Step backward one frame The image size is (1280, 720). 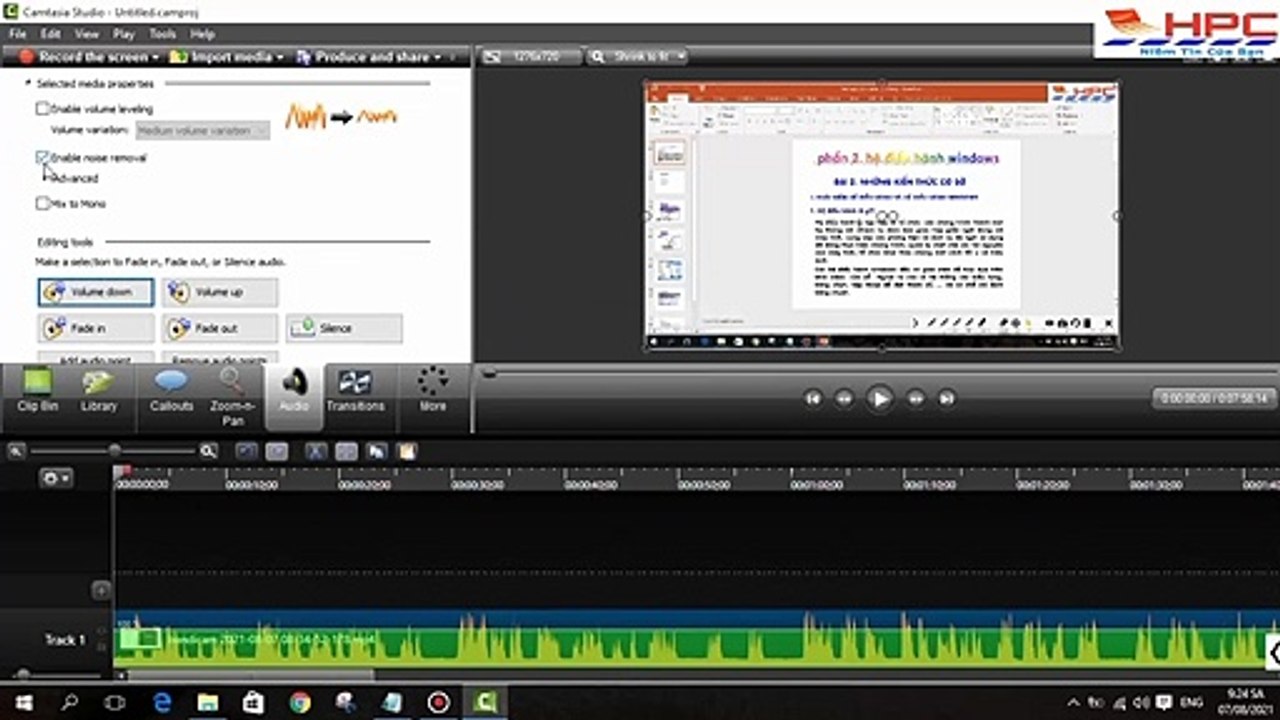pos(845,398)
